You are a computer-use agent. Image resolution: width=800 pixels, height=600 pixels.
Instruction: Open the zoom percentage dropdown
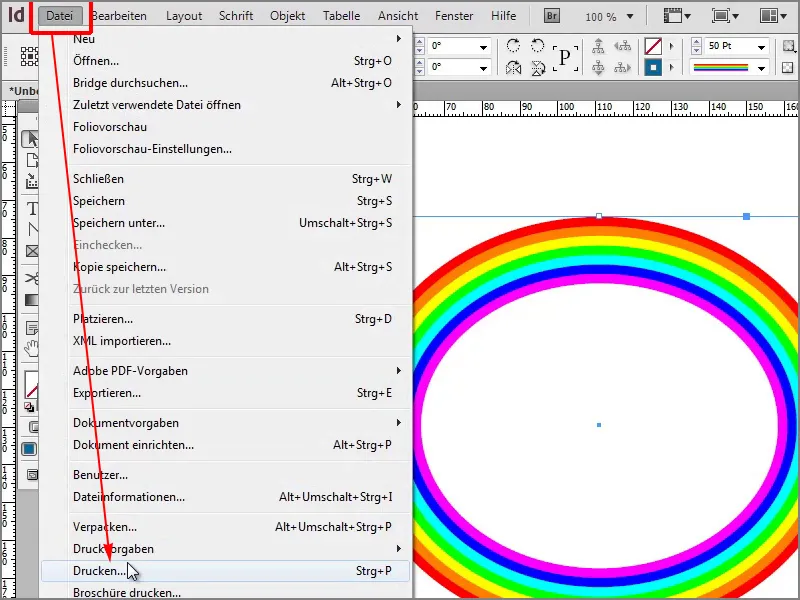pos(630,16)
